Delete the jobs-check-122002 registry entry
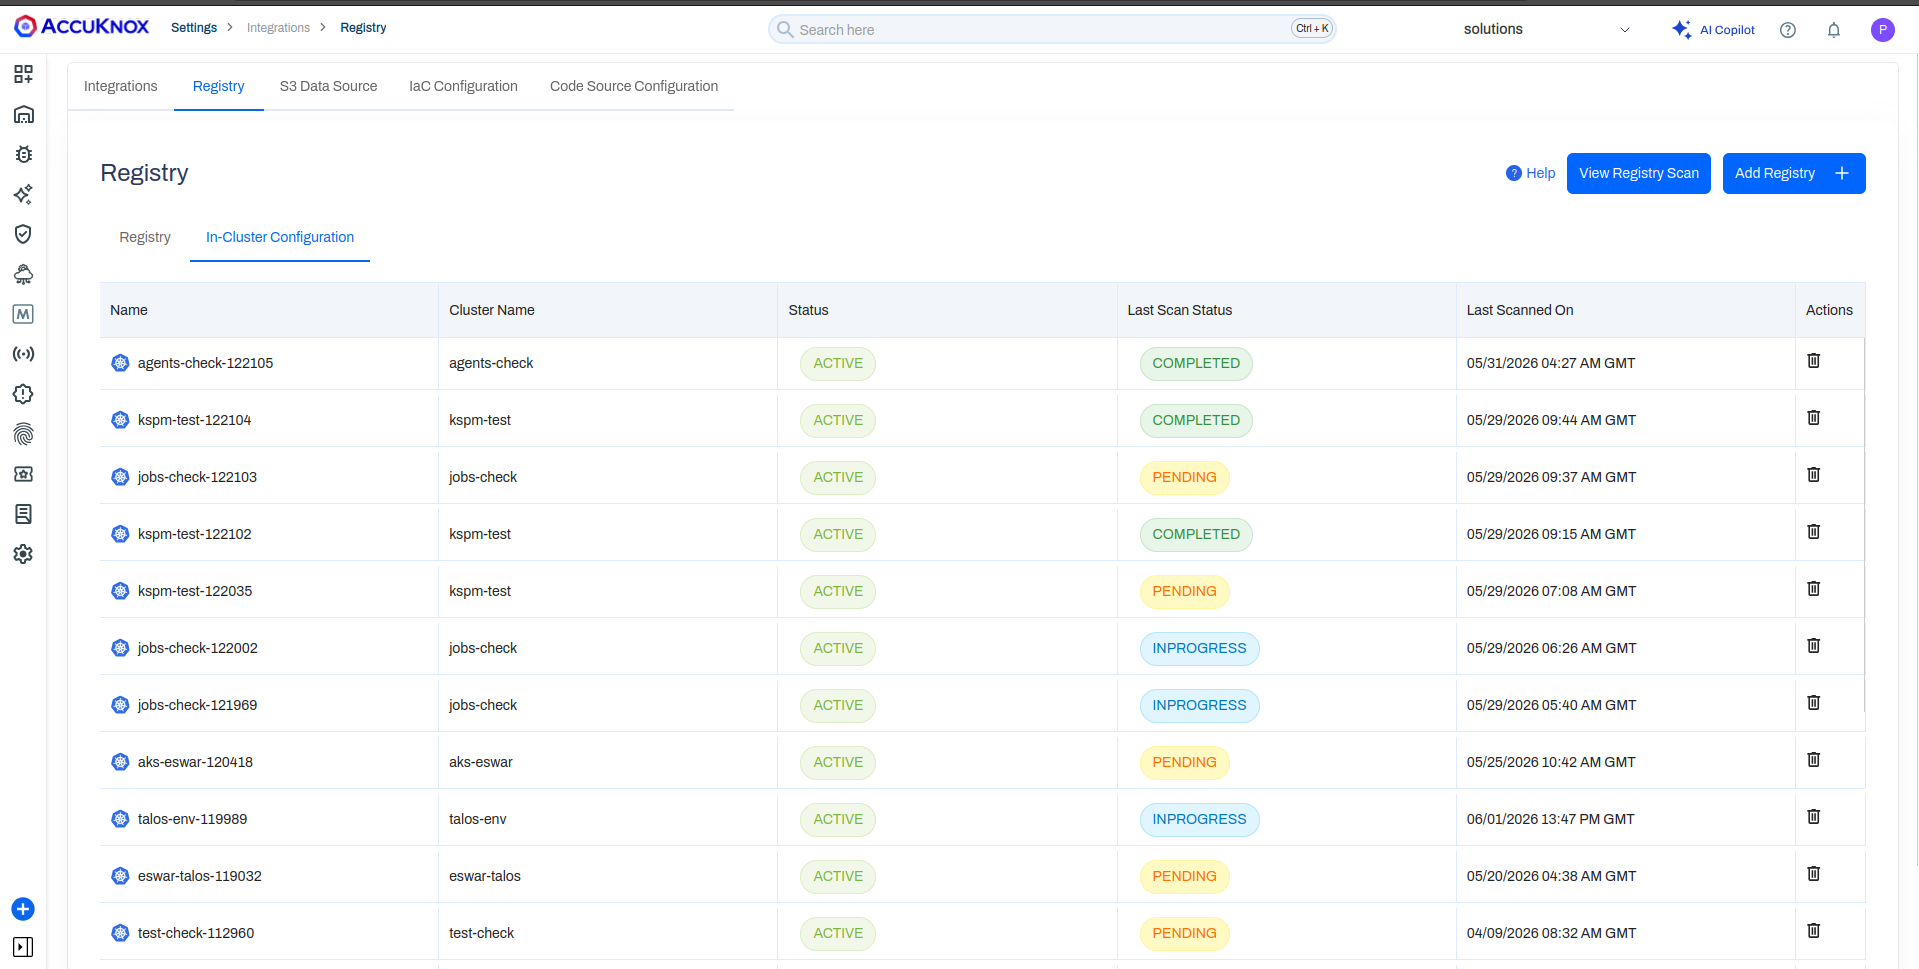This screenshot has width=1919, height=969. pyautogui.click(x=1814, y=645)
